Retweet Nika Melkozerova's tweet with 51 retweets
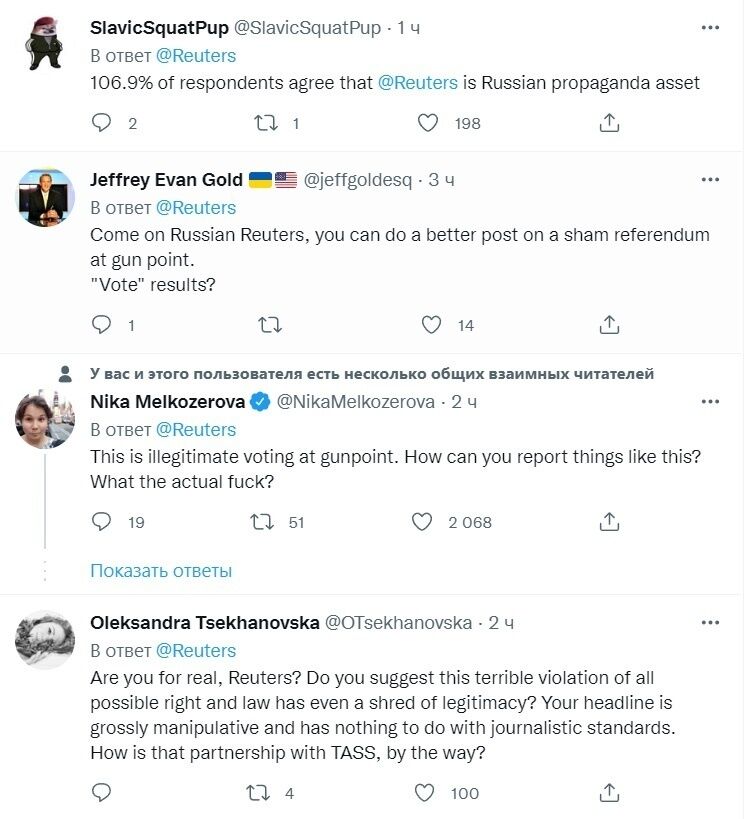745x819 pixels. pyautogui.click(x=267, y=522)
